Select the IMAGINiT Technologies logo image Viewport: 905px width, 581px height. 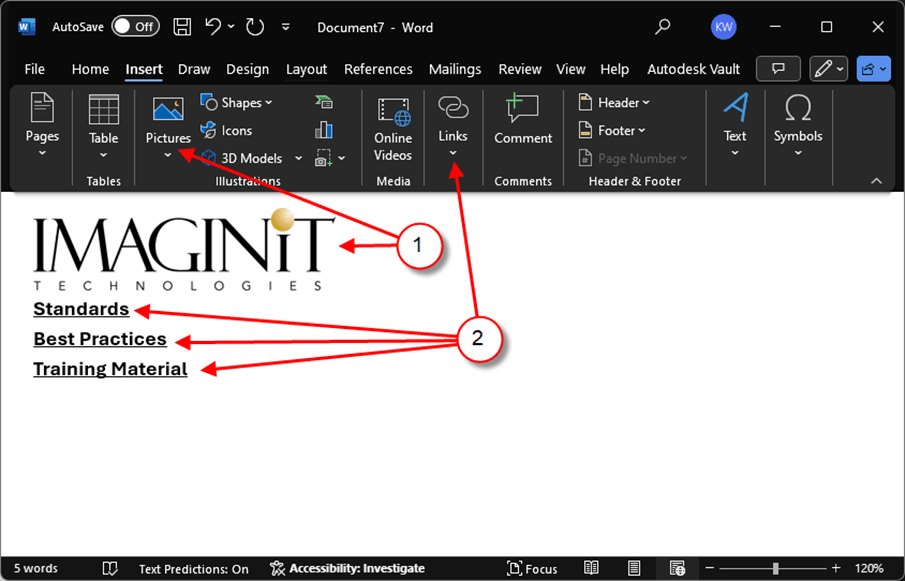[184, 249]
